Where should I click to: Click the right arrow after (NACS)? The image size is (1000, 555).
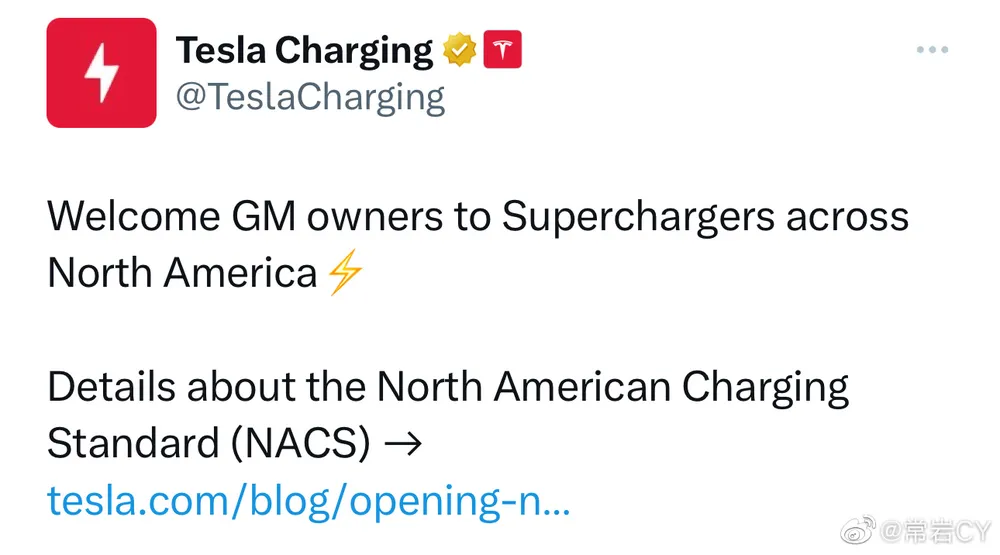(x=403, y=443)
